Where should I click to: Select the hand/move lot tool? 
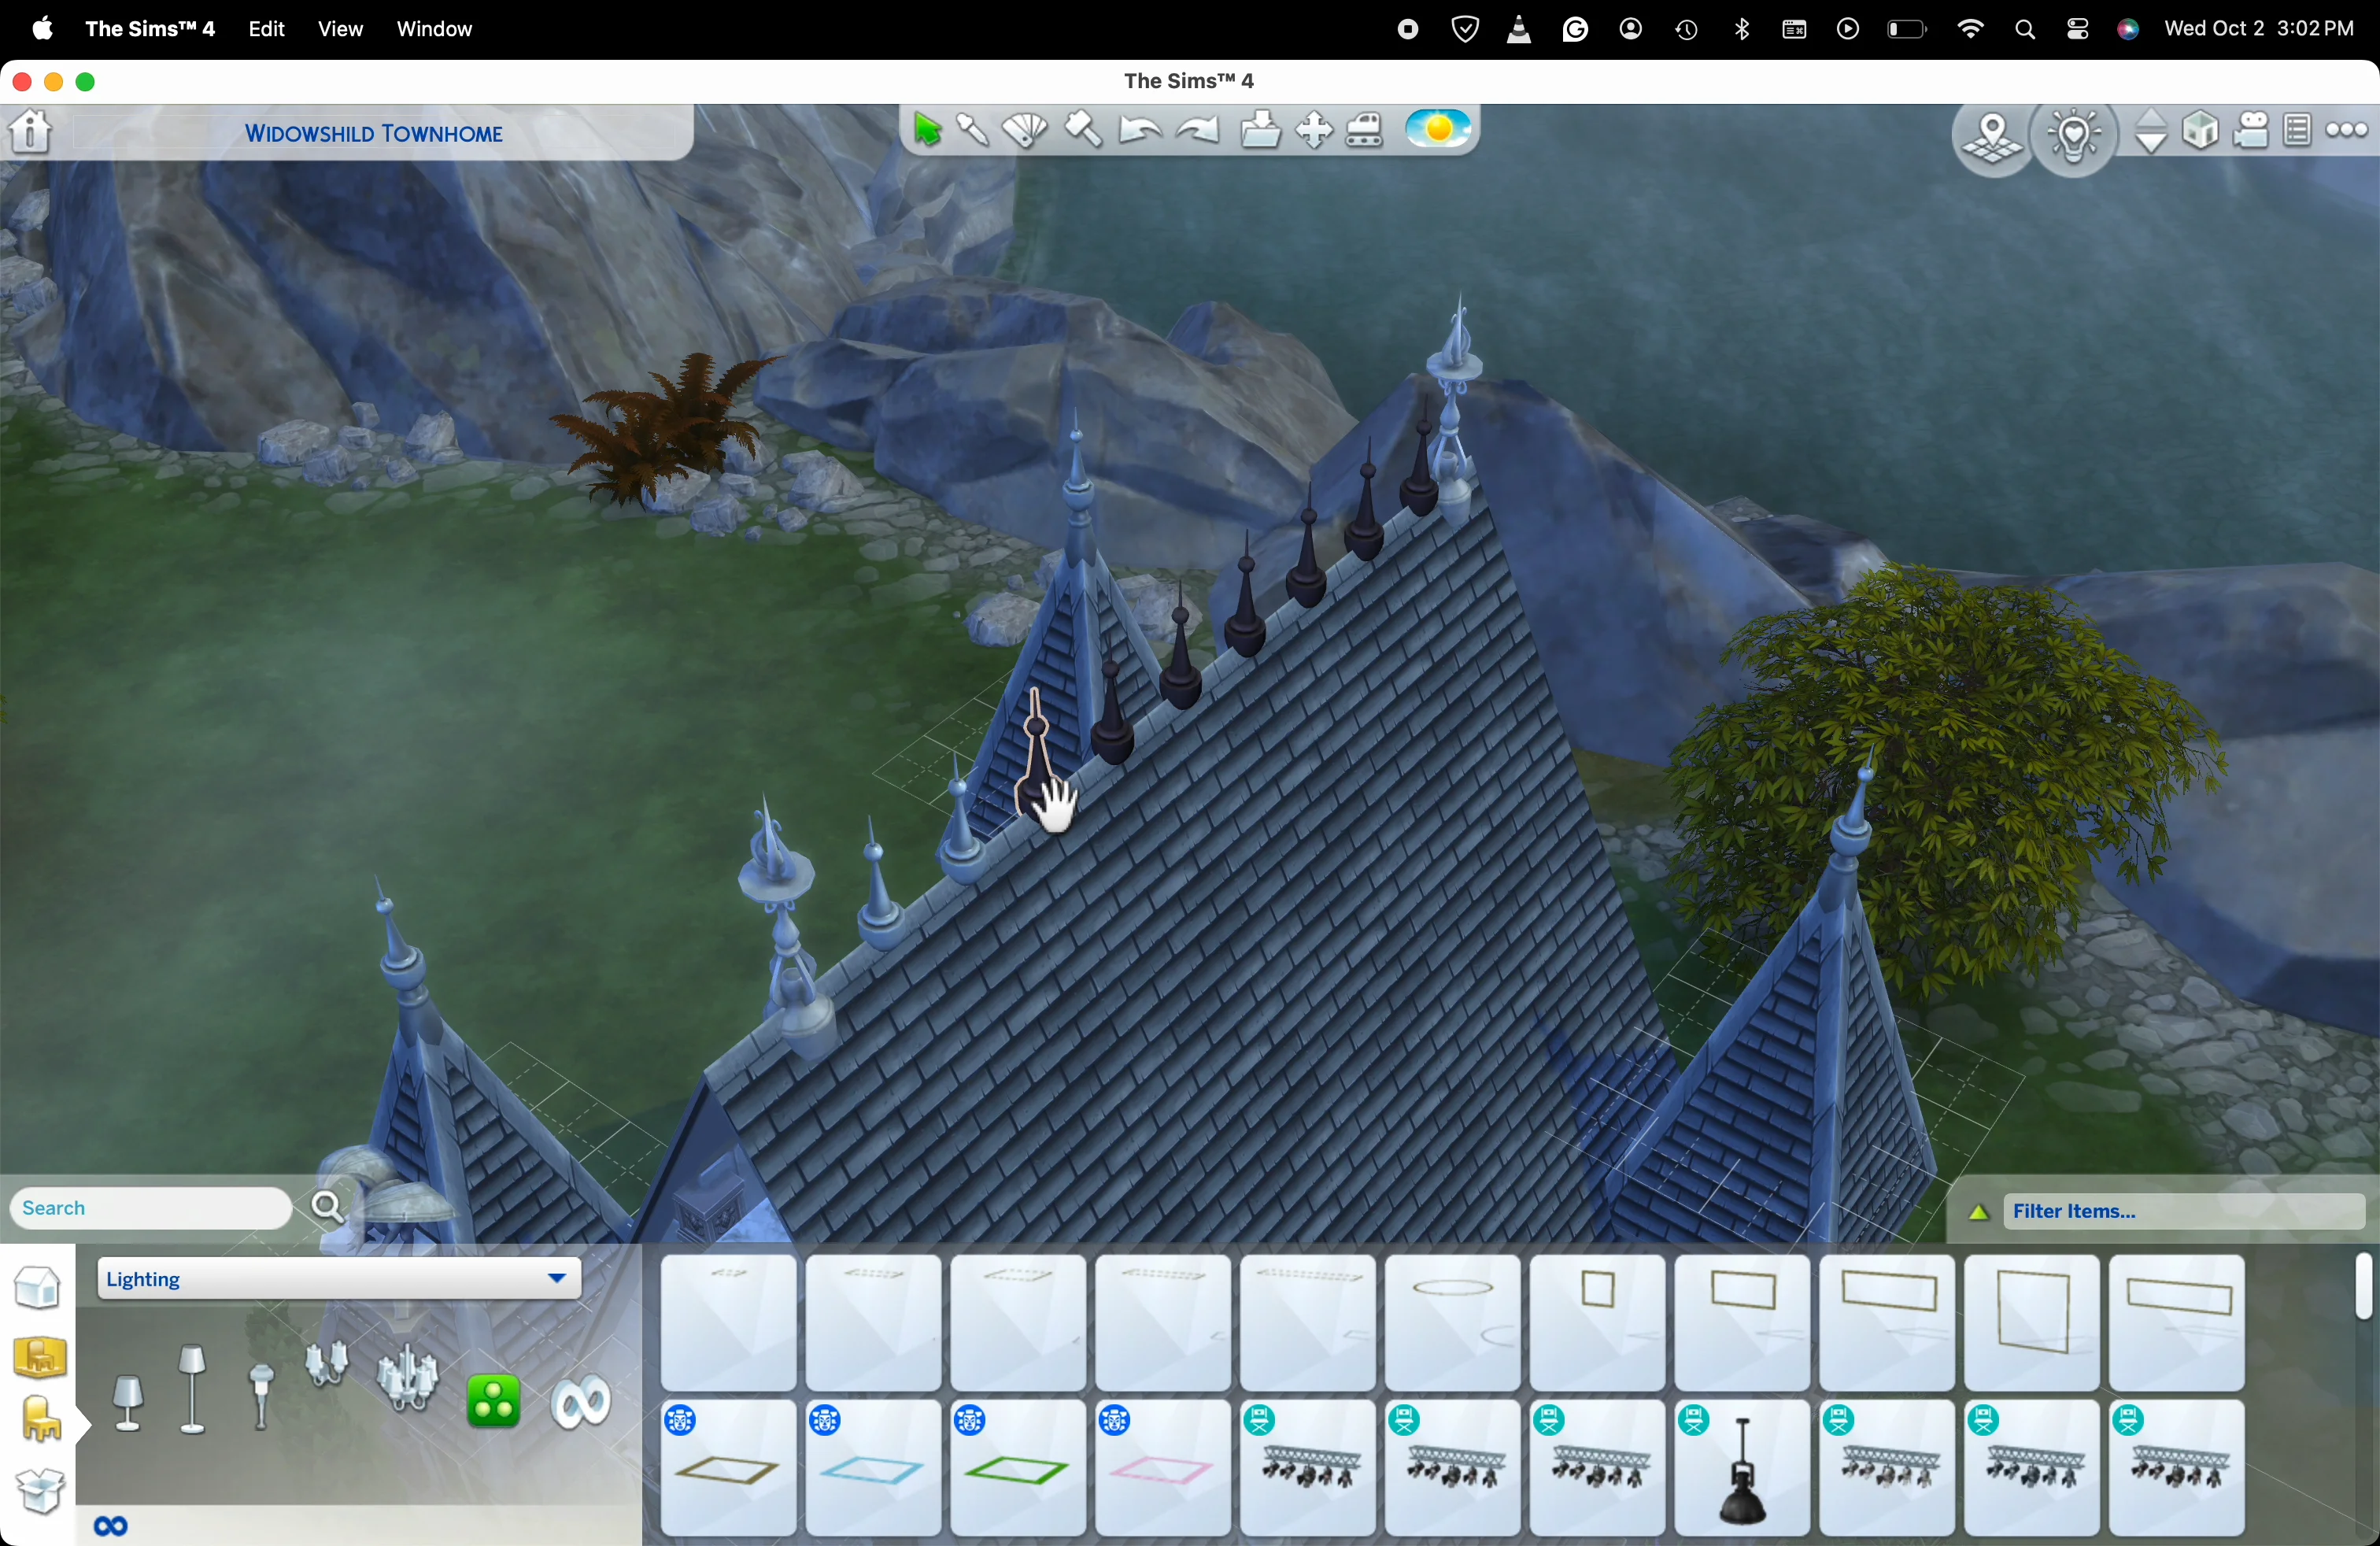click(1313, 130)
